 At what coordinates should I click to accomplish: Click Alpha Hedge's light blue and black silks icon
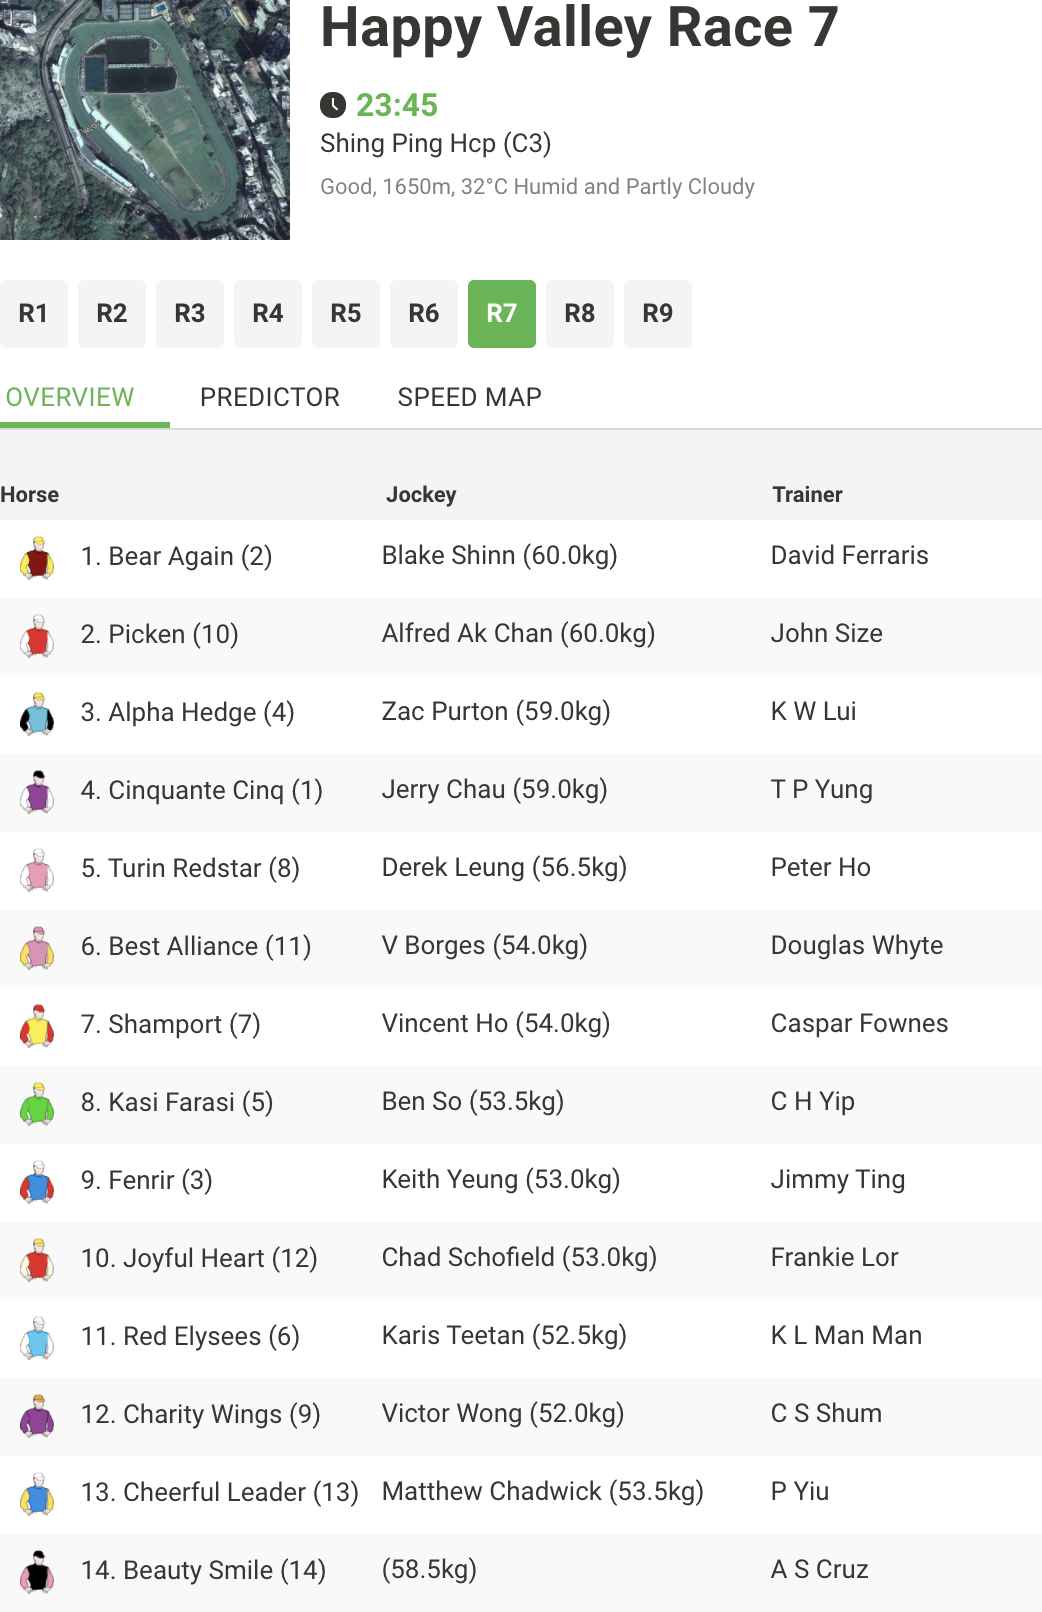pyautogui.click(x=37, y=713)
